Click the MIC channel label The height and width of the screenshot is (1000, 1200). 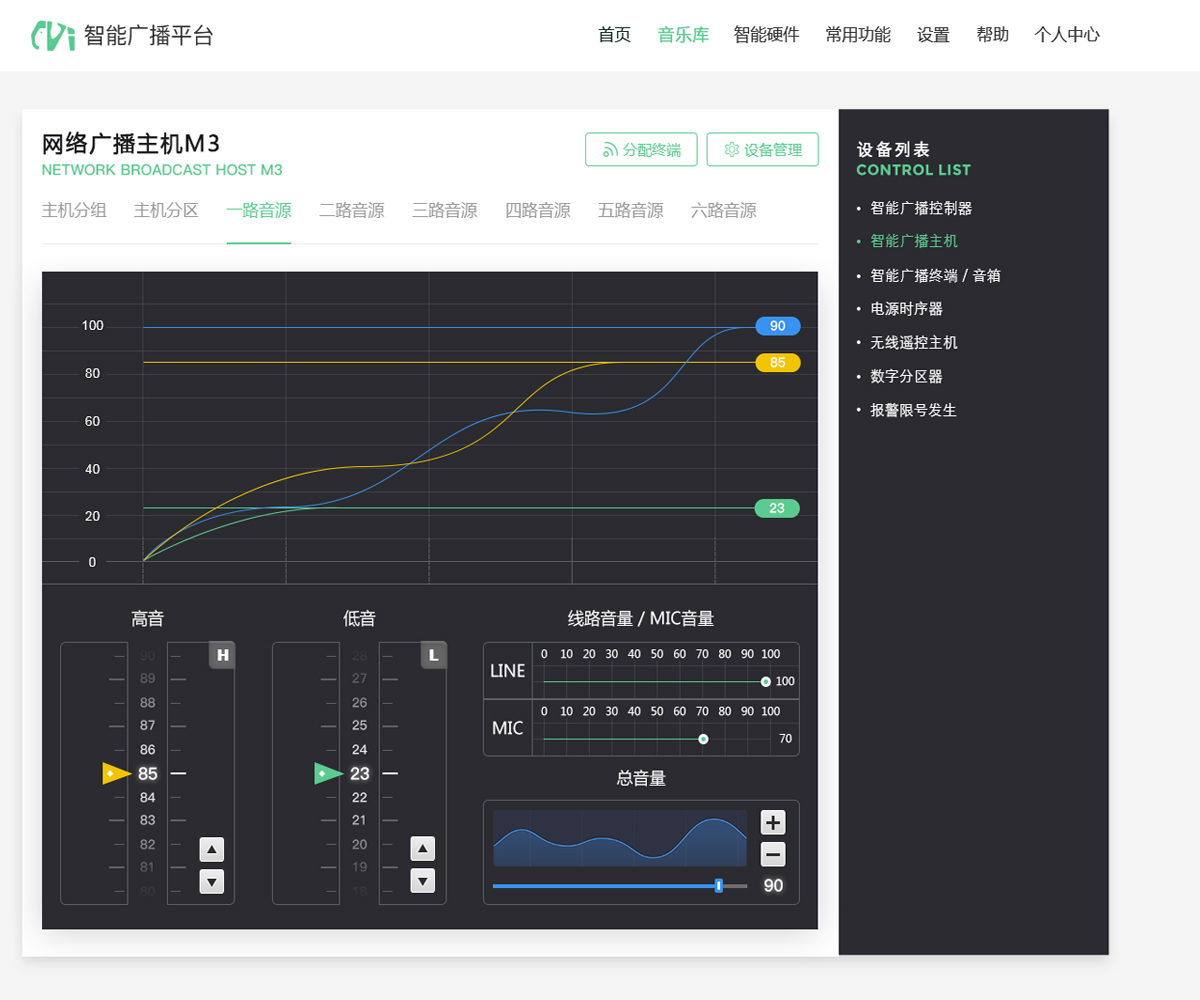pos(508,728)
